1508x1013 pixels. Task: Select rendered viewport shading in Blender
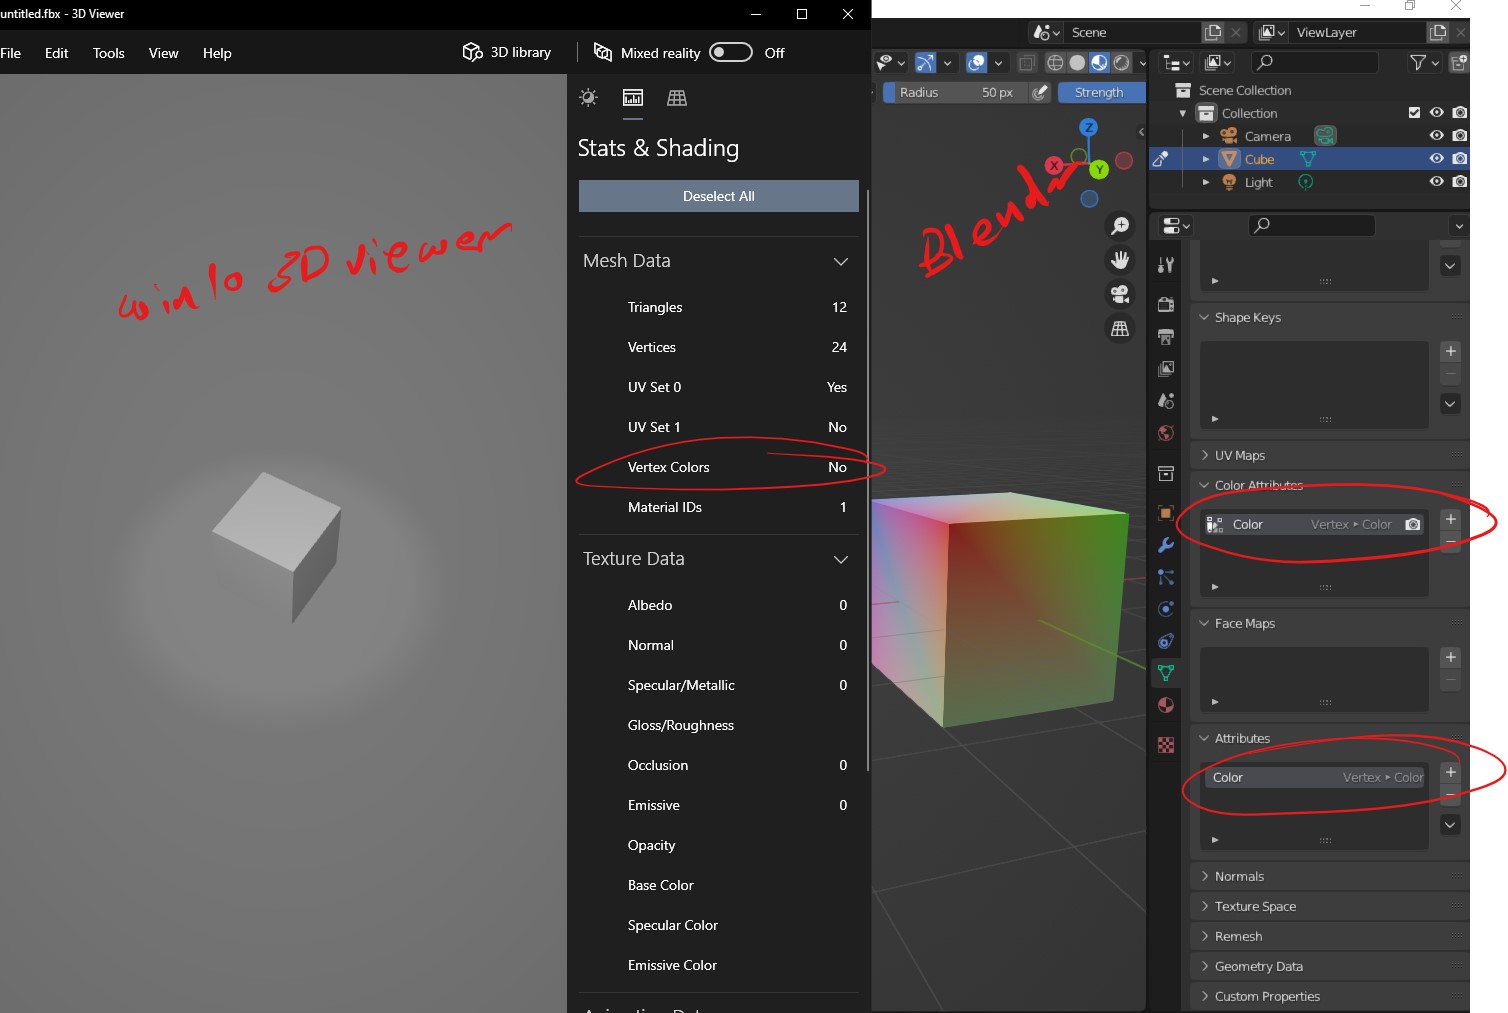tap(1121, 62)
